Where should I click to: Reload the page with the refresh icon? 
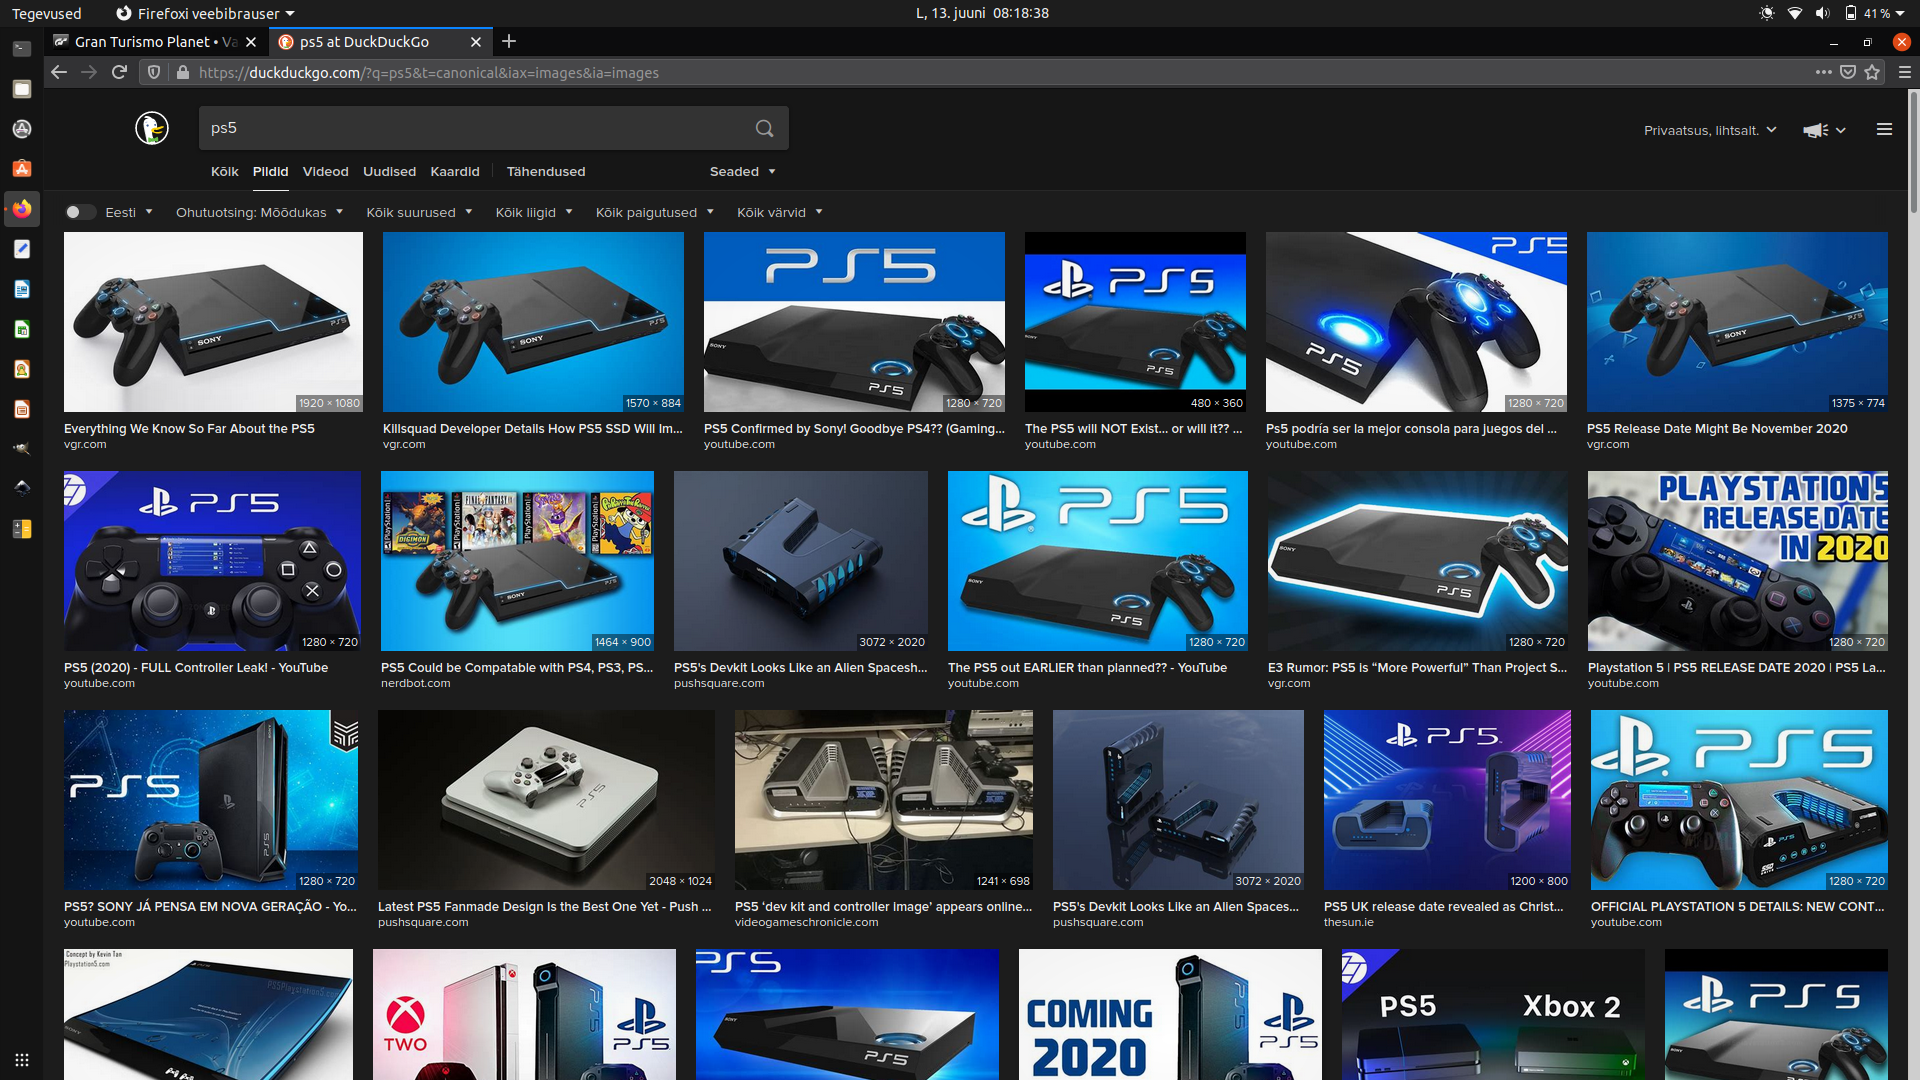tap(119, 72)
